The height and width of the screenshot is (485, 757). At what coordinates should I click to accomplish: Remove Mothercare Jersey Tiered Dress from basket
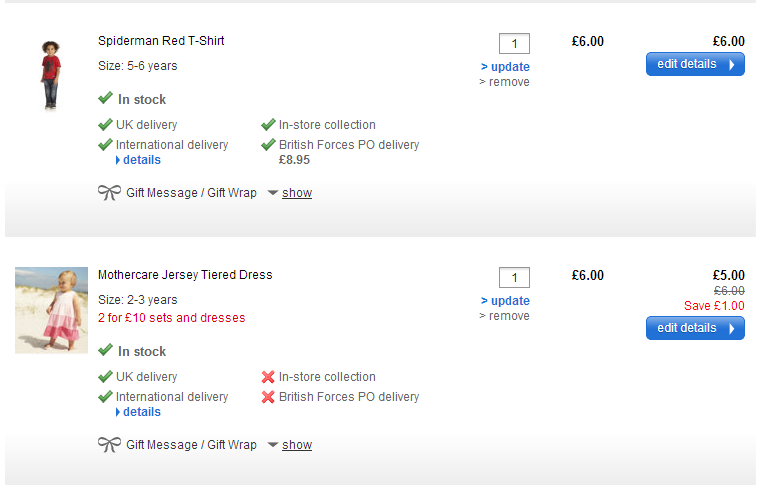504,316
